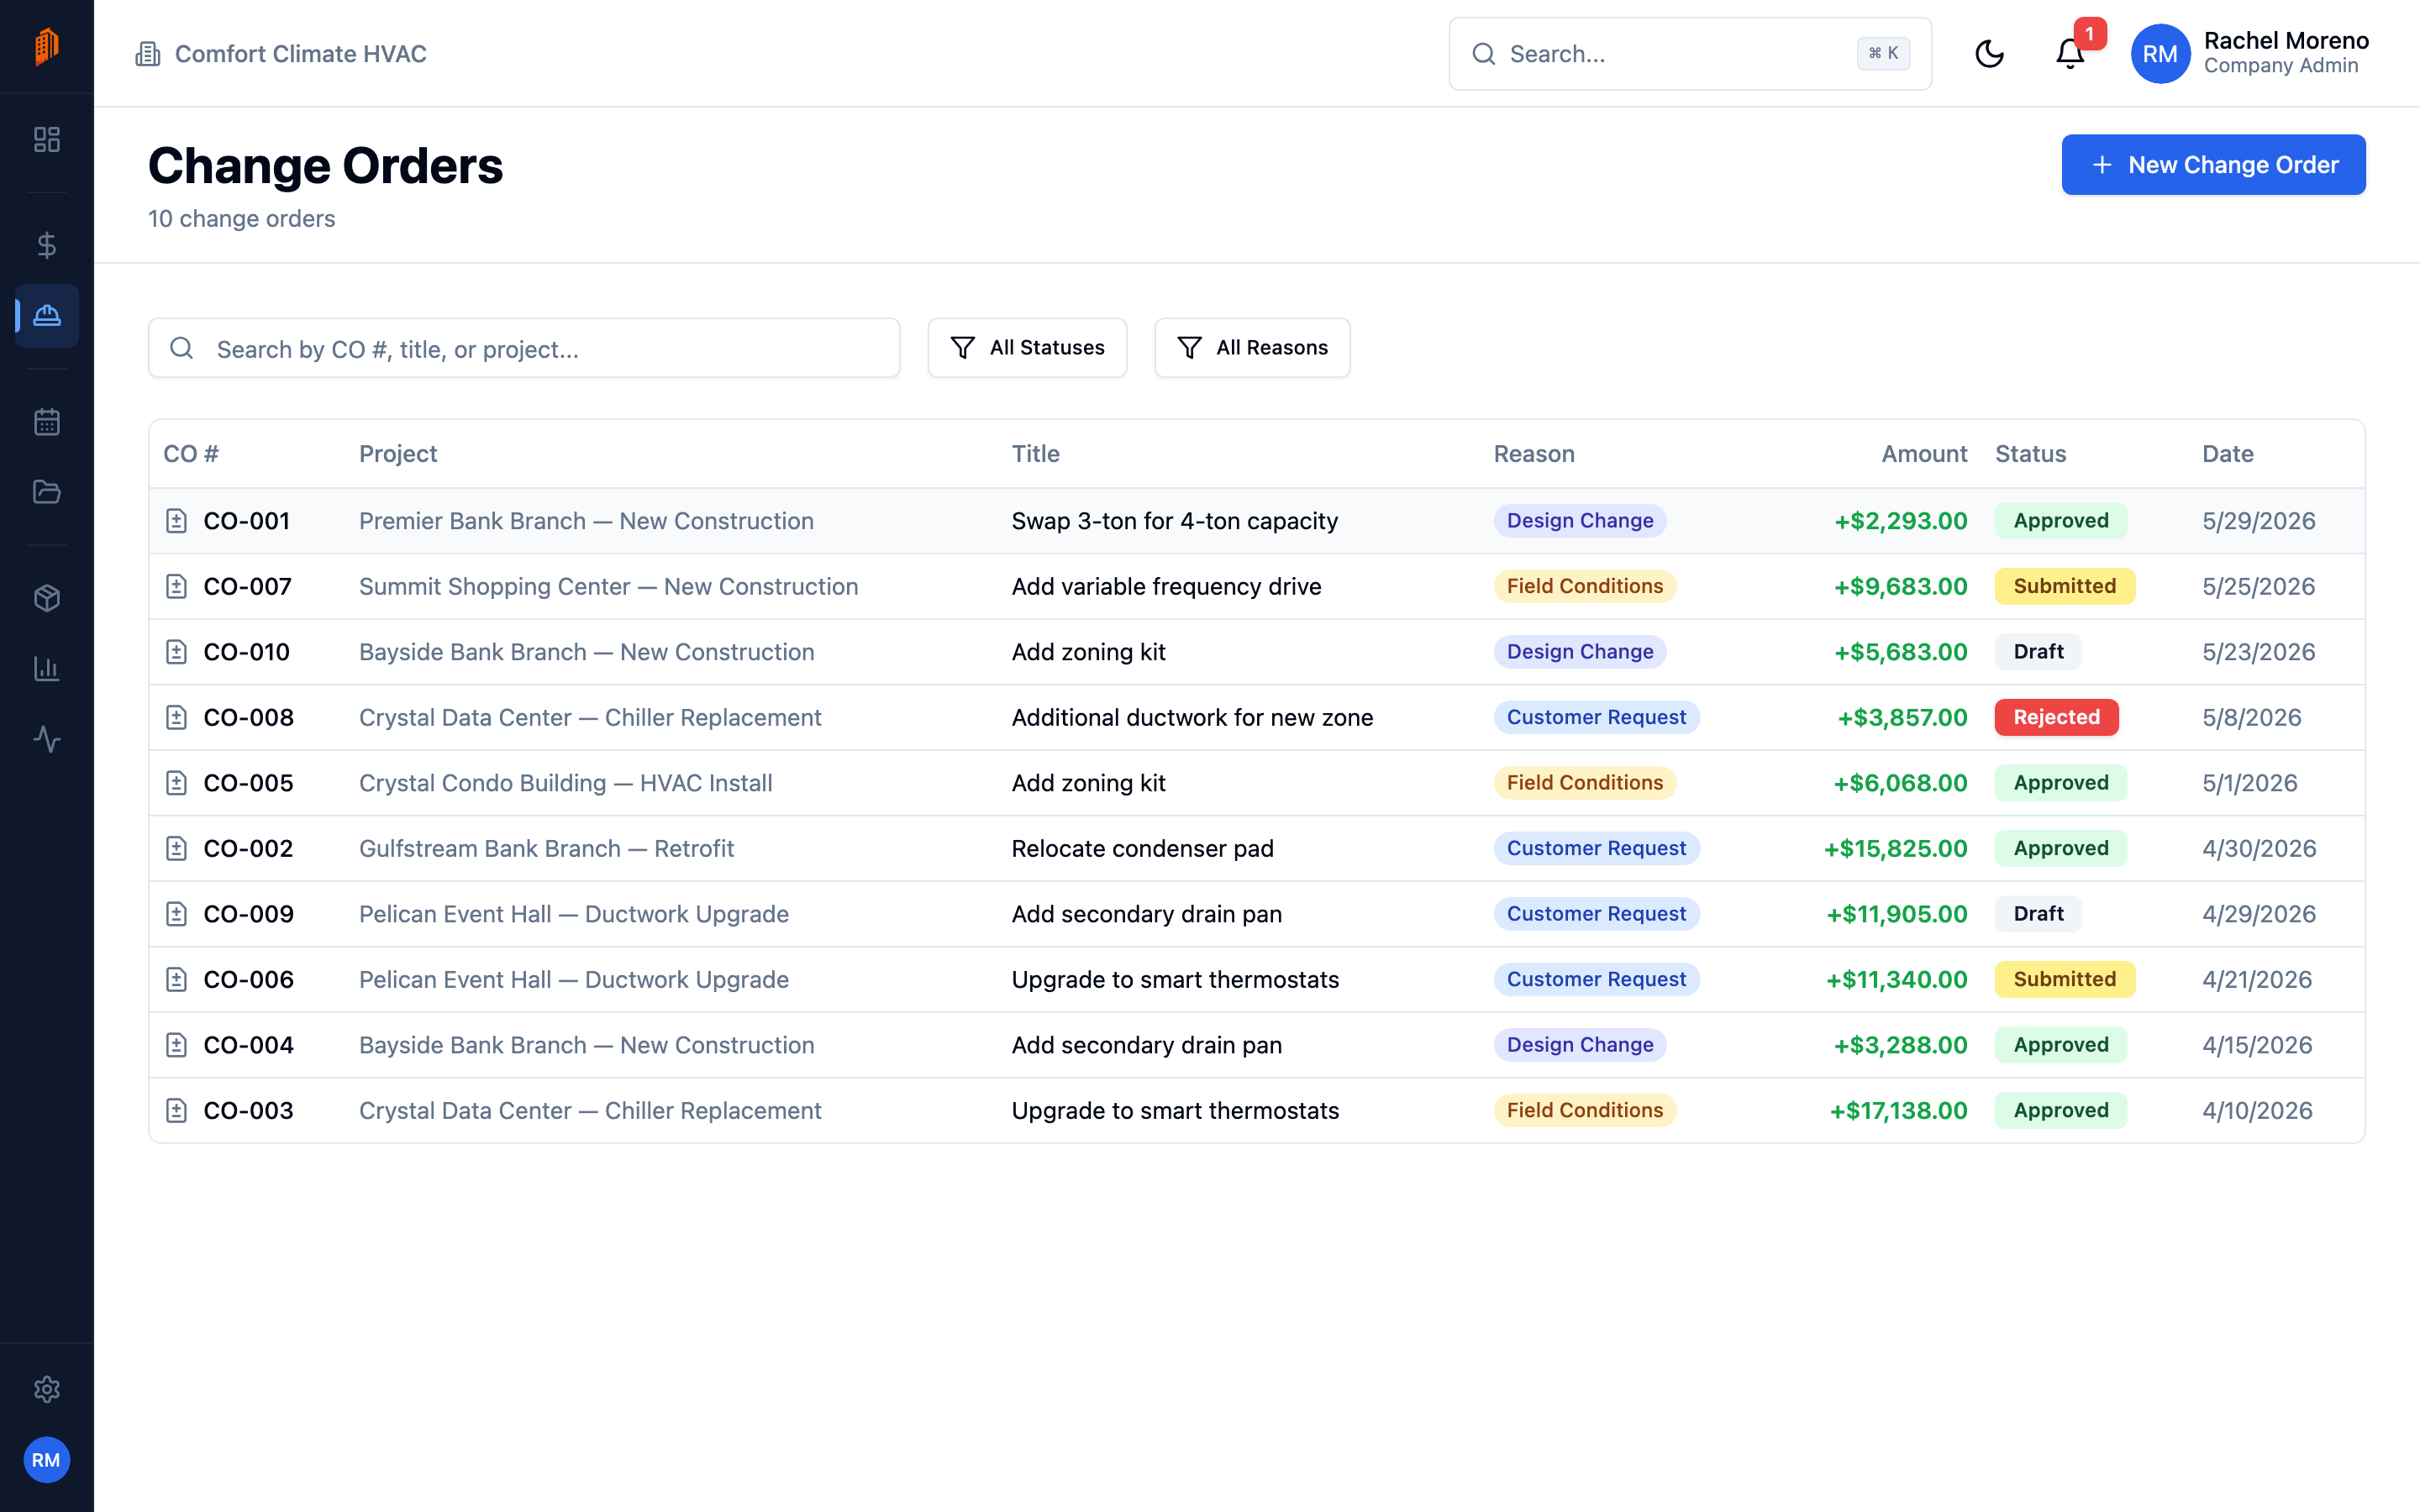Image resolution: width=2420 pixels, height=1512 pixels.
Task: Click Comfort Climate HVAC company name
Action: coord(301,54)
